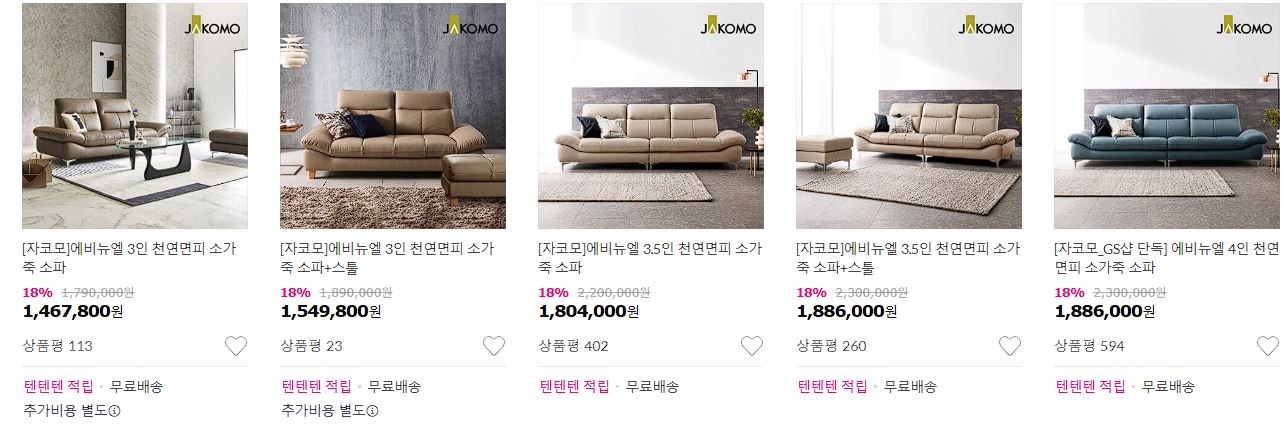The image size is (1285, 439).
Task: Open GS샵 단독 에비뉴엘 4인 title link
Action: point(1167,258)
